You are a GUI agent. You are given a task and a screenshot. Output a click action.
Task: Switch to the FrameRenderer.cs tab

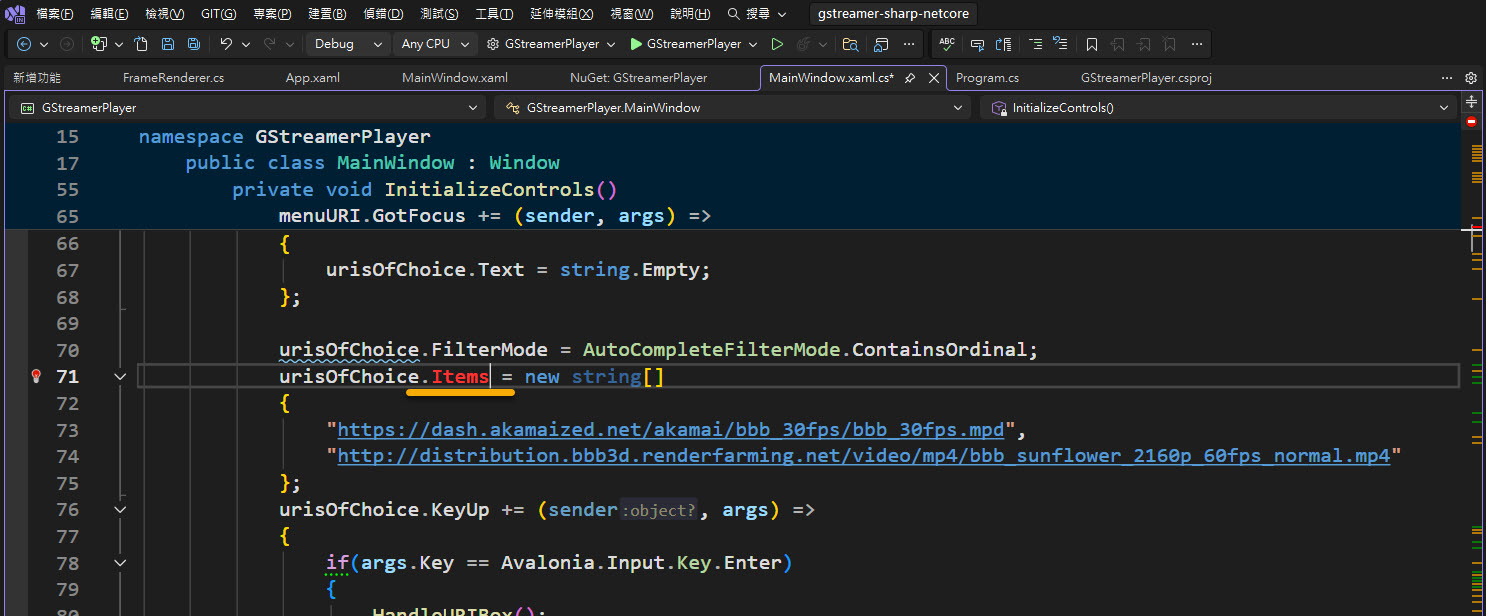(x=173, y=78)
